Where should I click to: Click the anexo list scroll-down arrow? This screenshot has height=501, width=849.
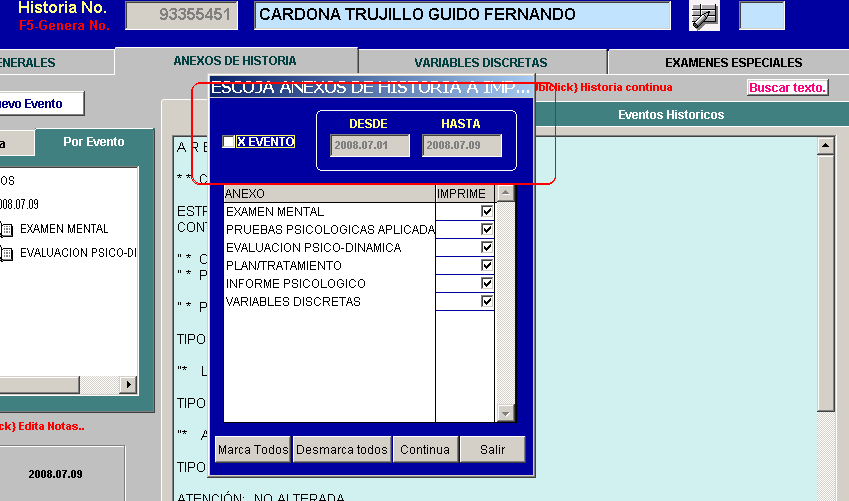[x=505, y=413]
